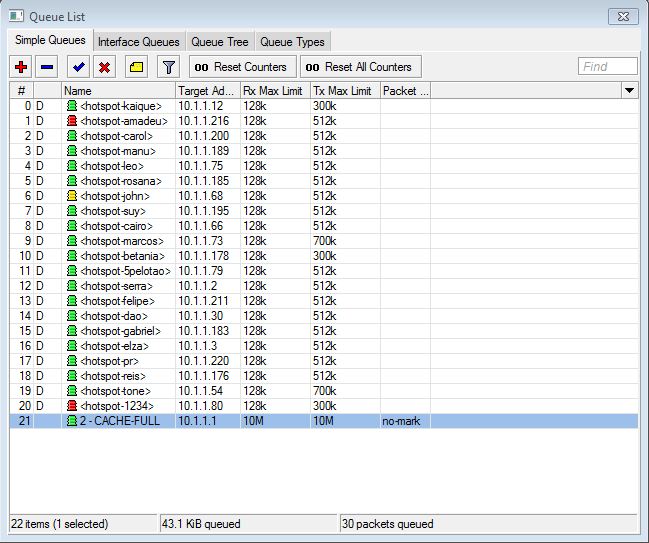
Task: Remove queue with the blue minus button
Action: (46, 67)
